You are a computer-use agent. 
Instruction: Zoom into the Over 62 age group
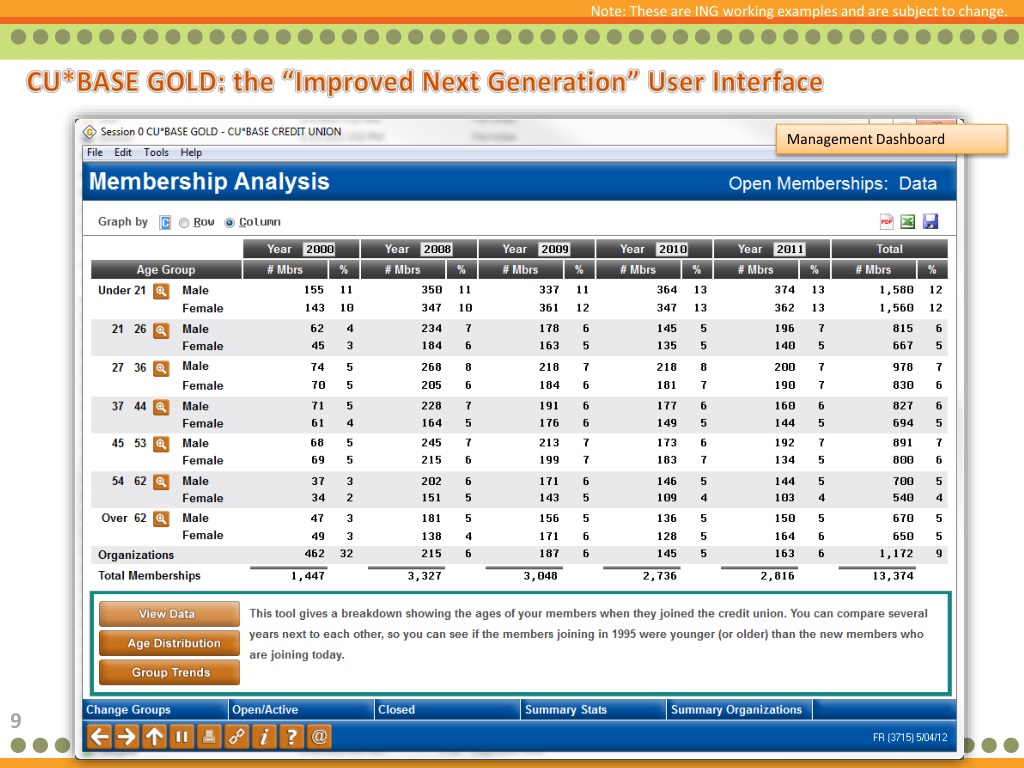(161, 519)
